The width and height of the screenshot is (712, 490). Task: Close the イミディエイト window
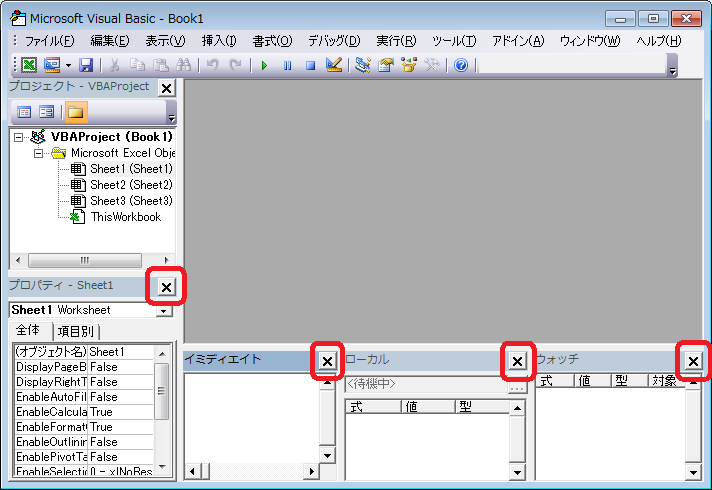pyautogui.click(x=327, y=361)
